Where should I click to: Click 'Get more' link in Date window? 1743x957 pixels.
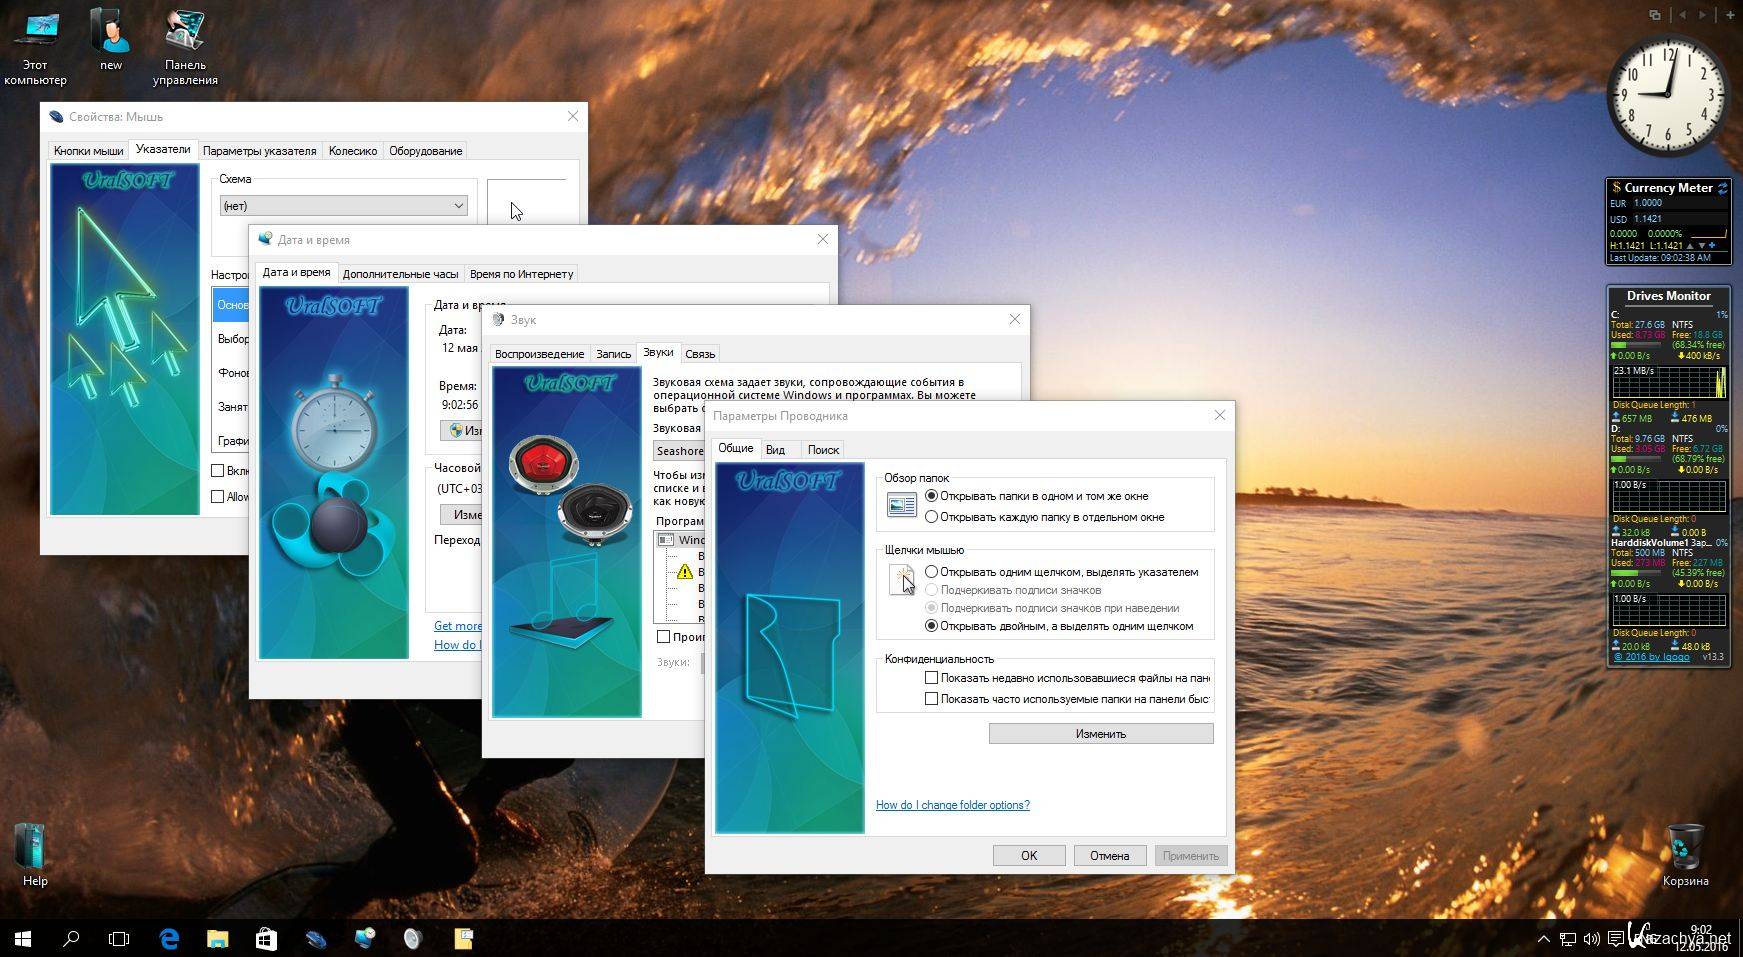coord(457,626)
